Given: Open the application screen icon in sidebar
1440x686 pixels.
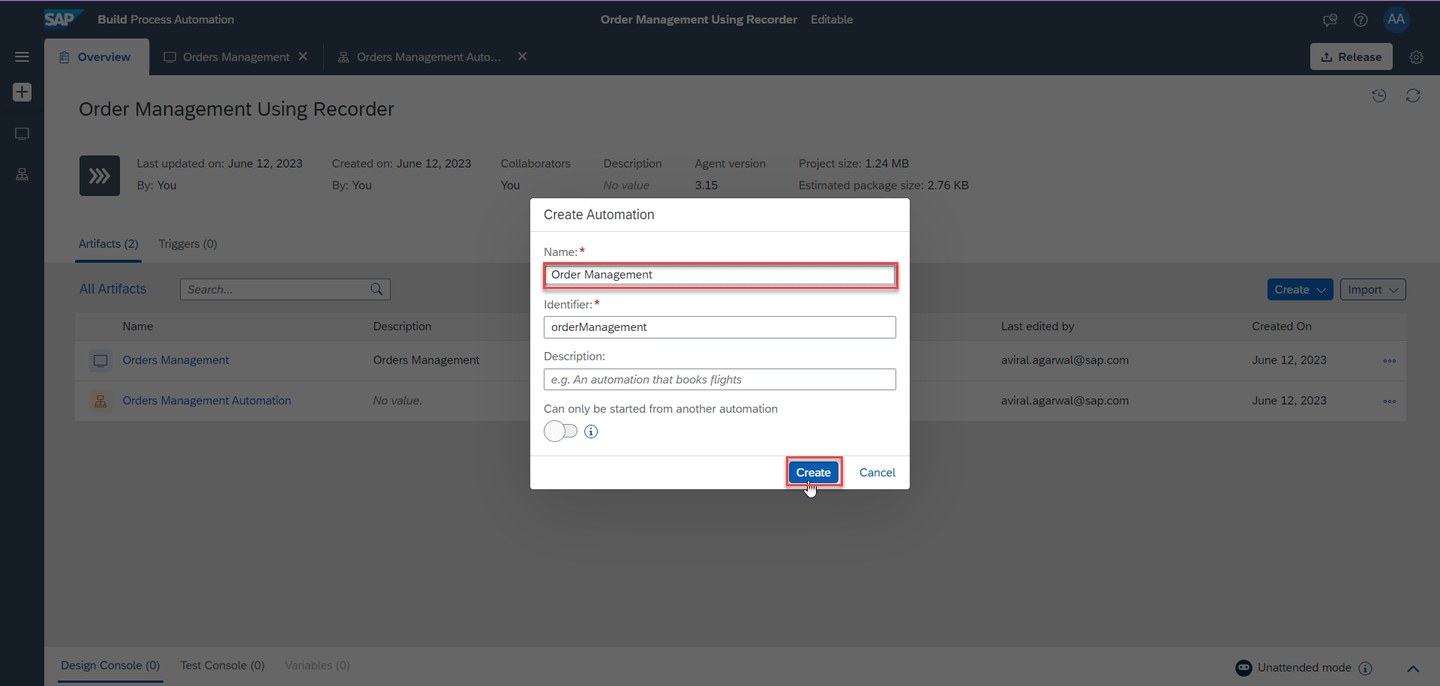Looking at the screenshot, I should (22, 134).
